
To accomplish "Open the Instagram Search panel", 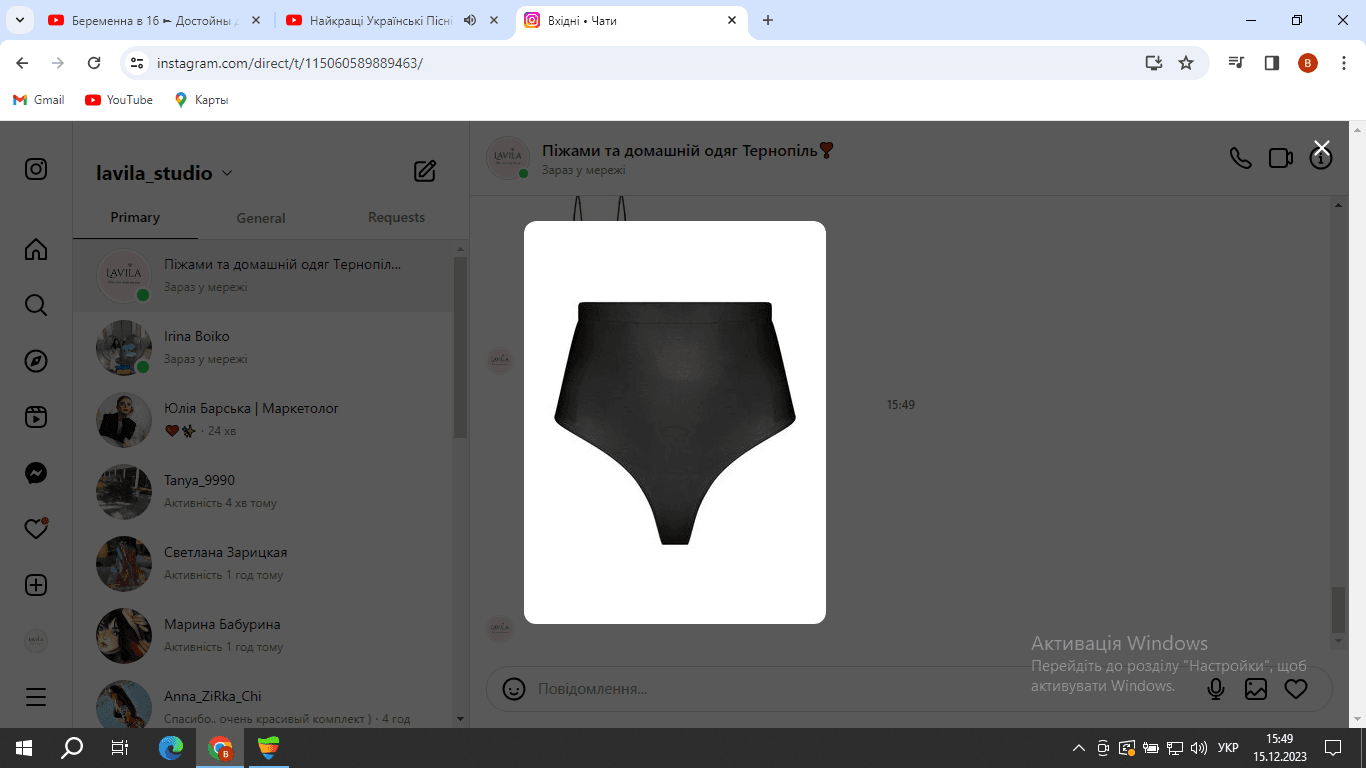I will pyautogui.click(x=36, y=305).
